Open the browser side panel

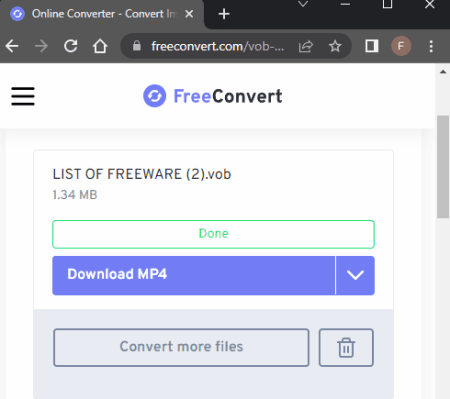[x=372, y=46]
